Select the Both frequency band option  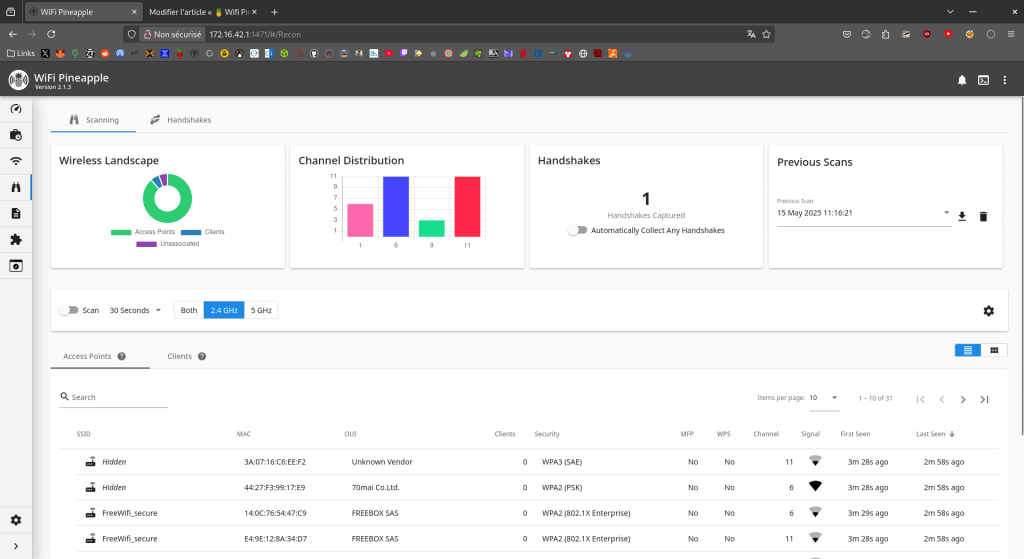pyautogui.click(x=189, y=310)
